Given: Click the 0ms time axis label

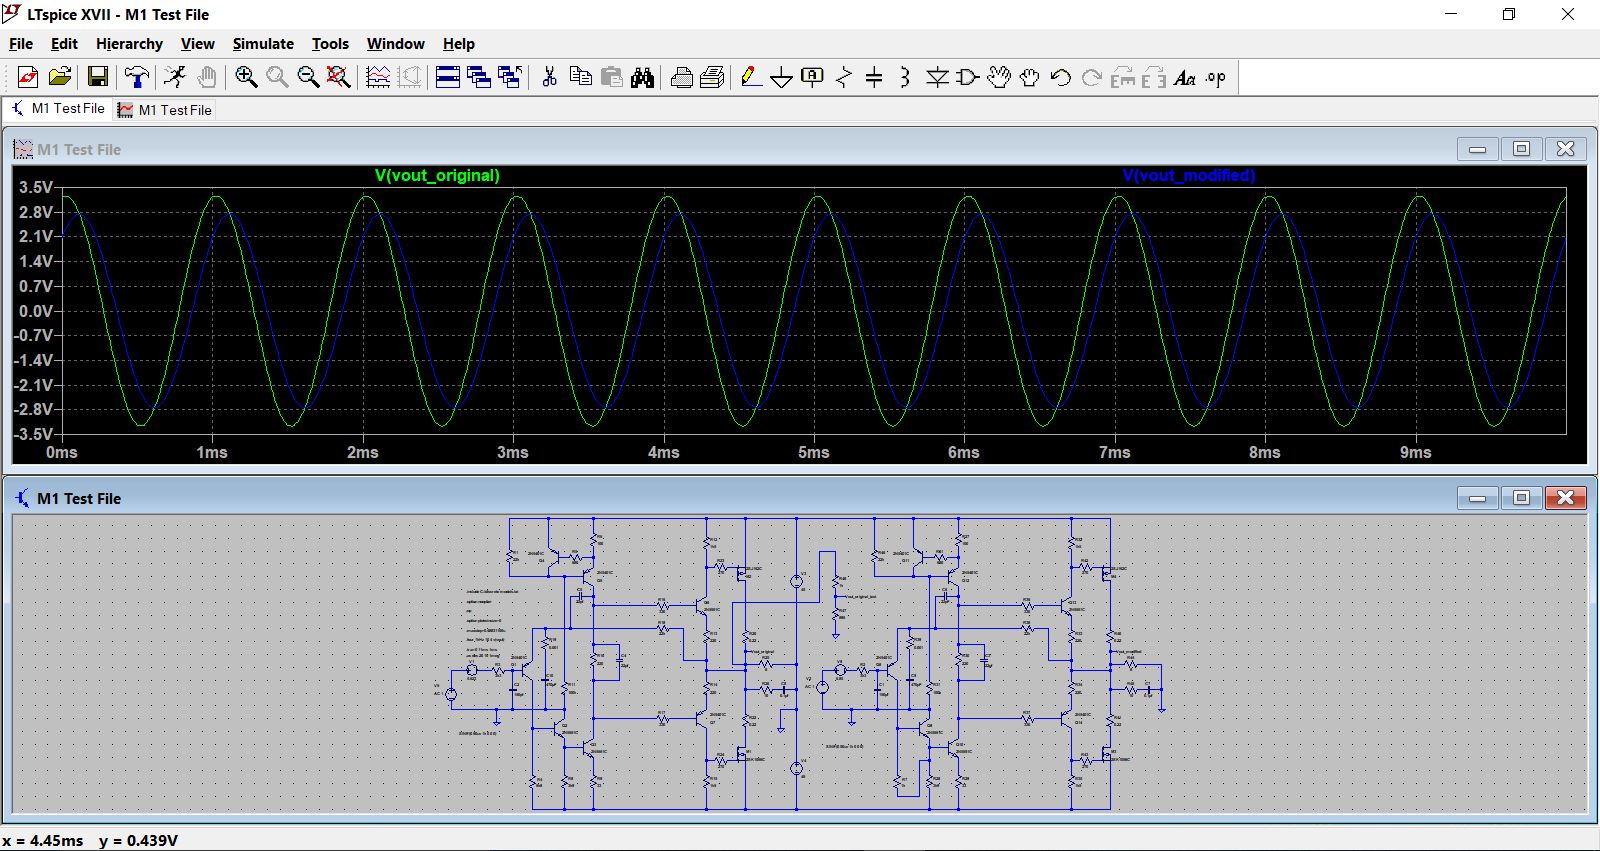Looking at the screenshot, I should point(62,452).
